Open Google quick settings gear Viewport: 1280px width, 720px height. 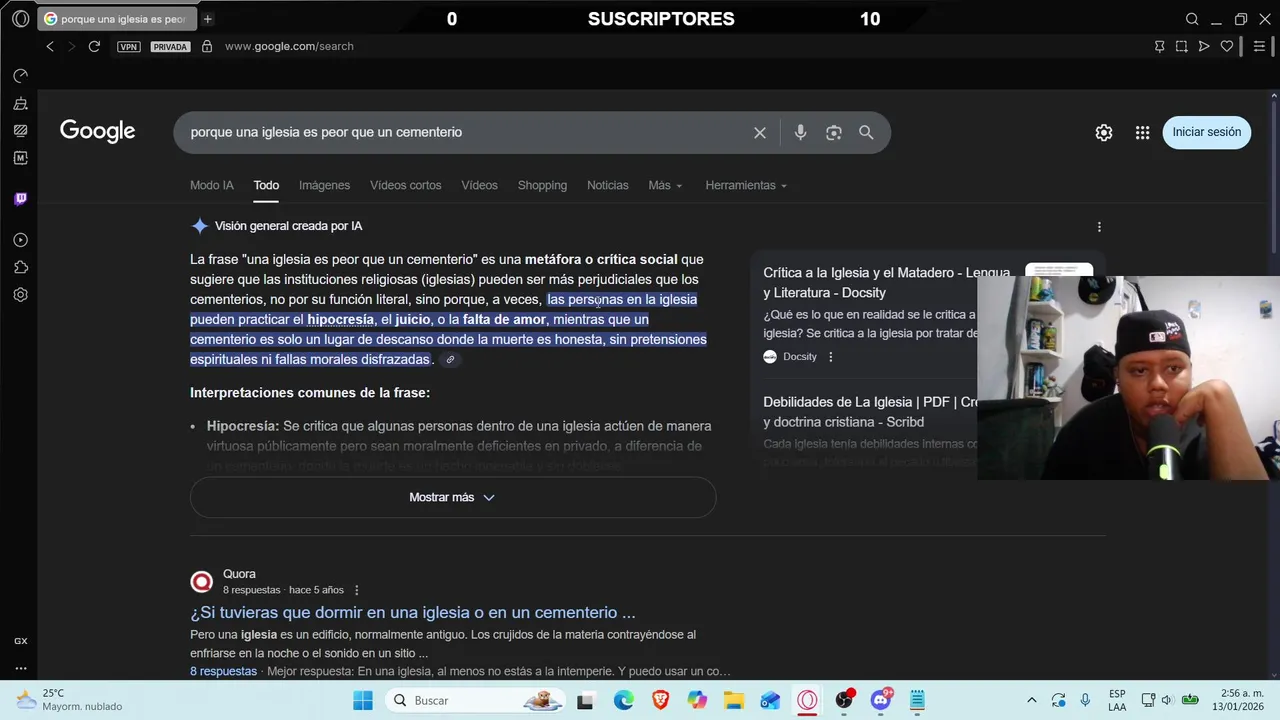click(x=1104, y=132)
